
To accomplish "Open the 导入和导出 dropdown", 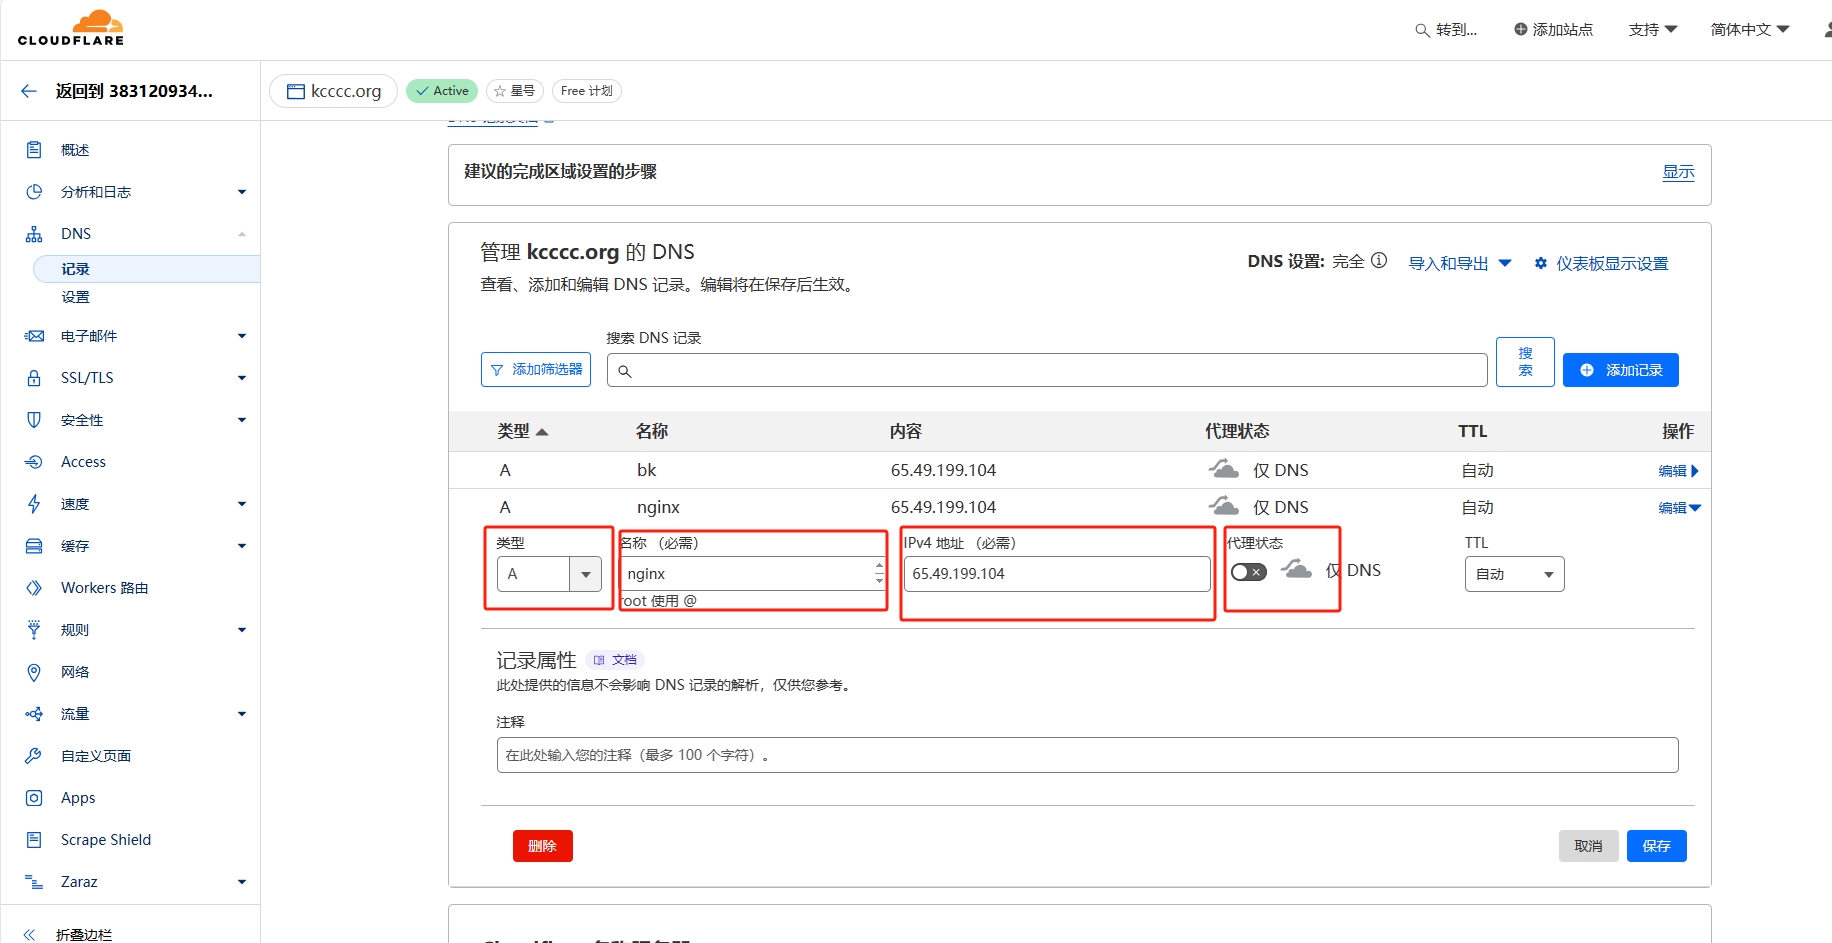I will (x=1460, y=264).
